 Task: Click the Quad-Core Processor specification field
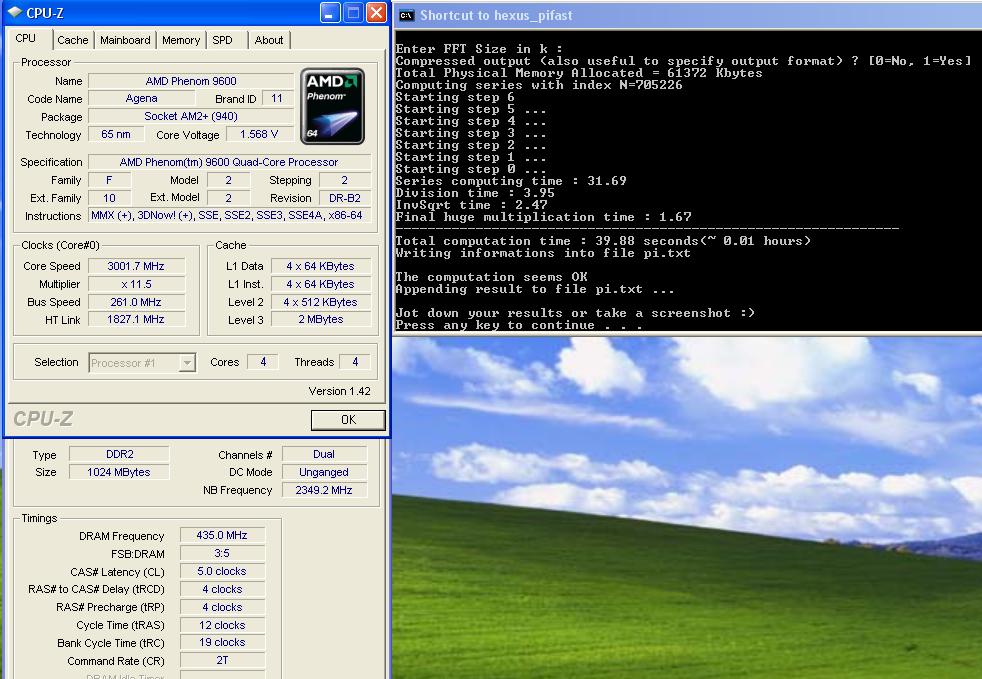tap(229, 162)
